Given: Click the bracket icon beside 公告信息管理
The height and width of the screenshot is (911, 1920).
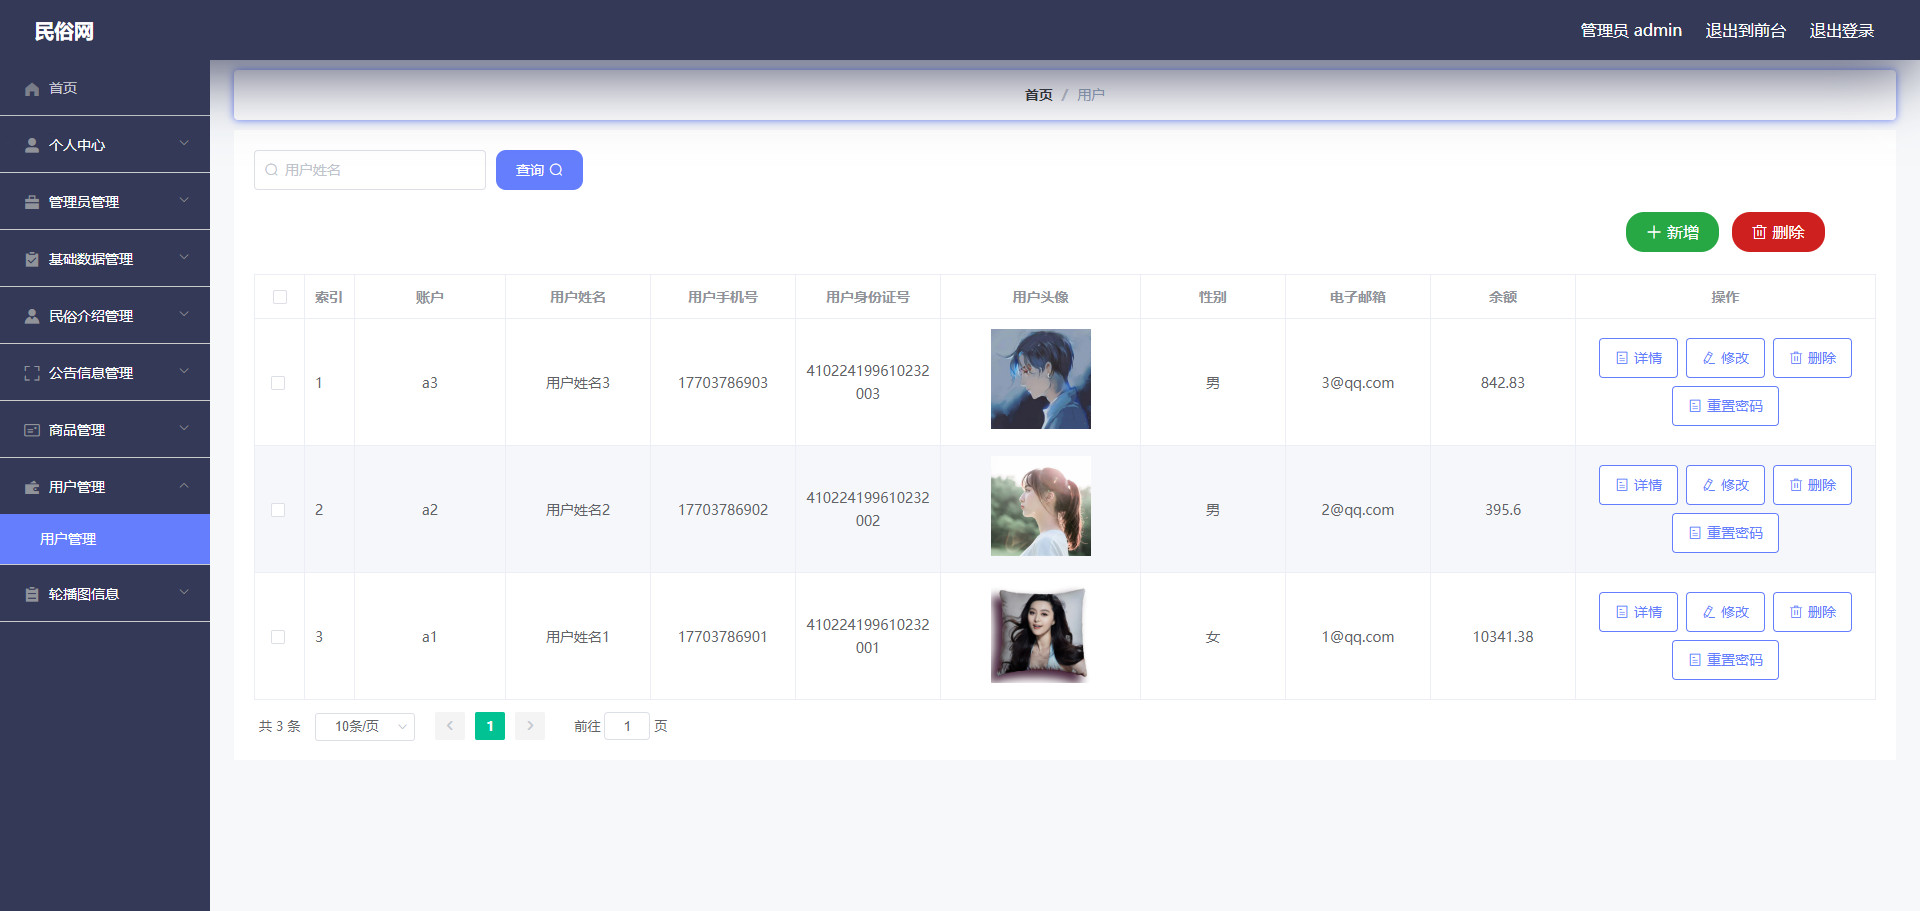Looking at the screenshot, I should click(x=32, y=374).
